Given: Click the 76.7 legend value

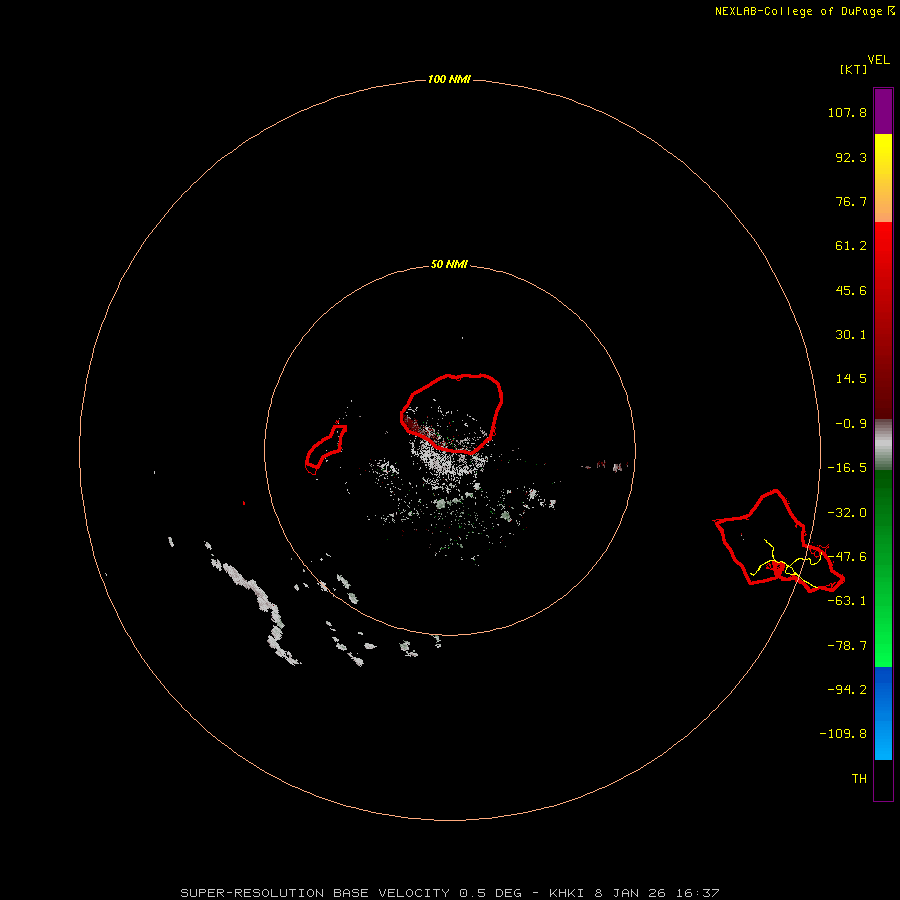Looking at the screenshot, I should coord(851,201).
